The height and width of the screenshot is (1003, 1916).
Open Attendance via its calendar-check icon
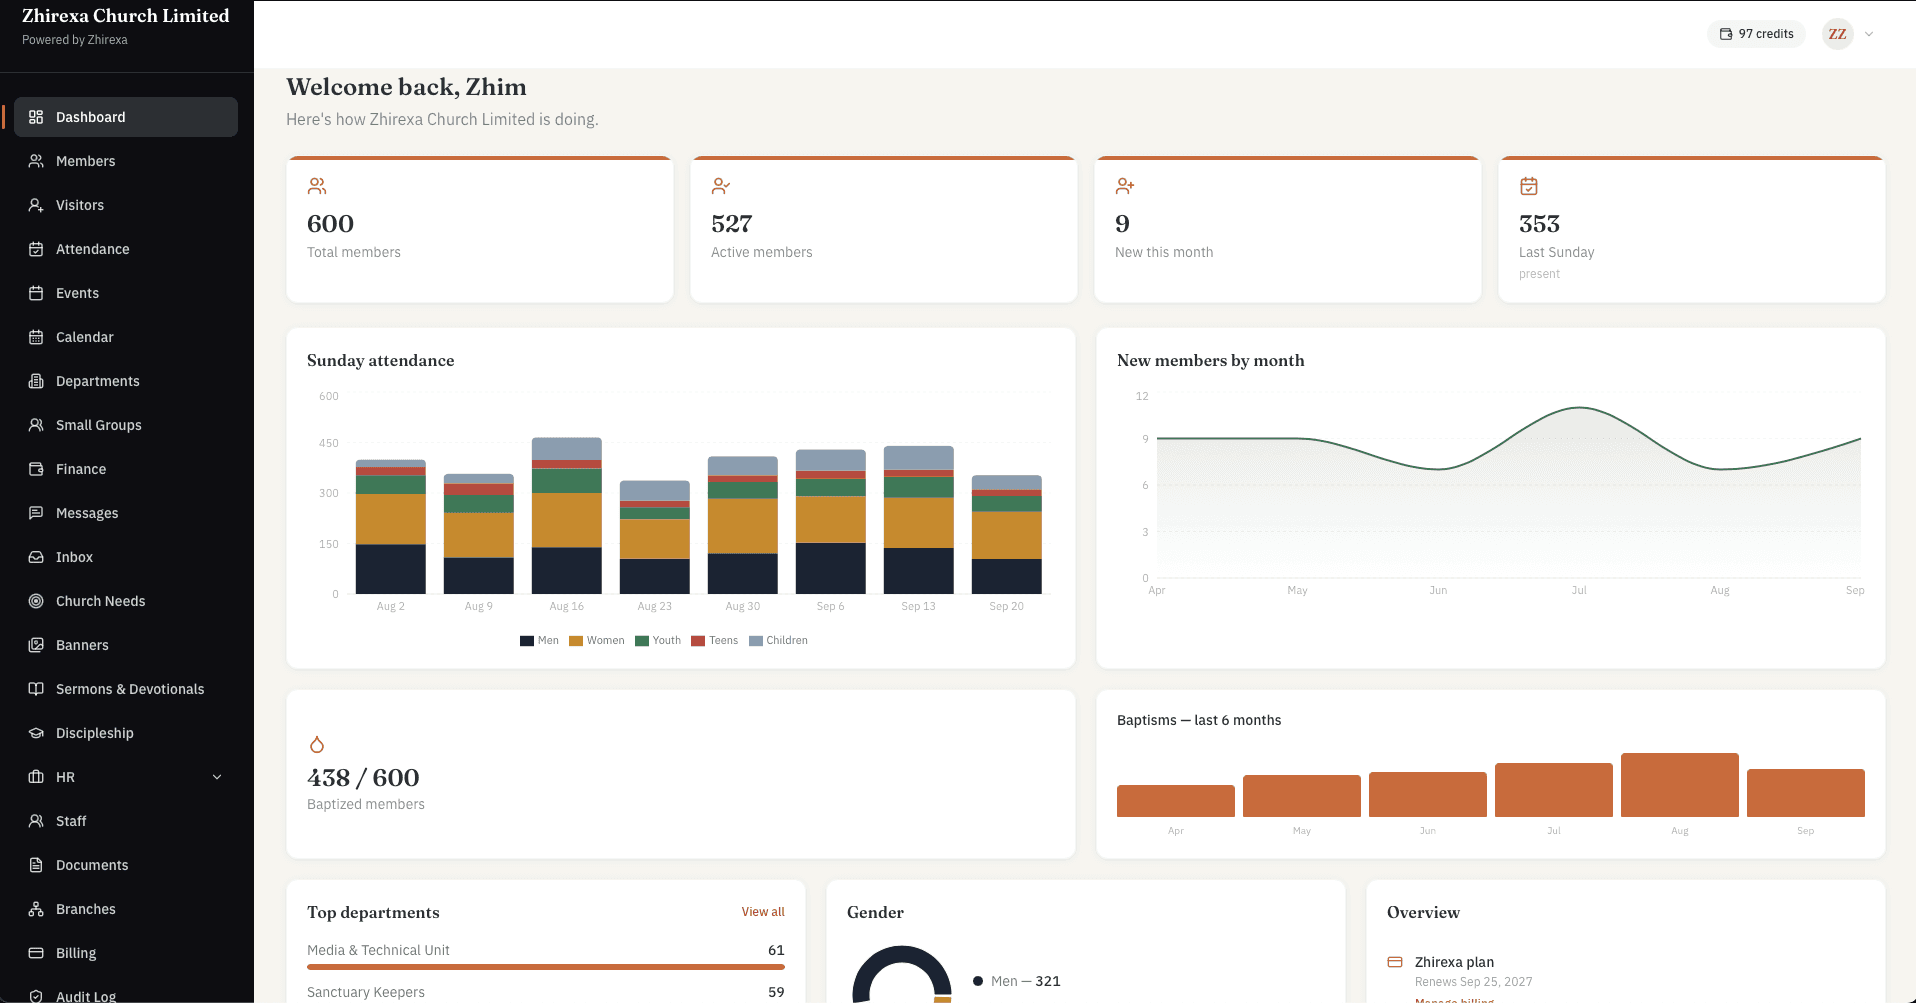point(36,249)
